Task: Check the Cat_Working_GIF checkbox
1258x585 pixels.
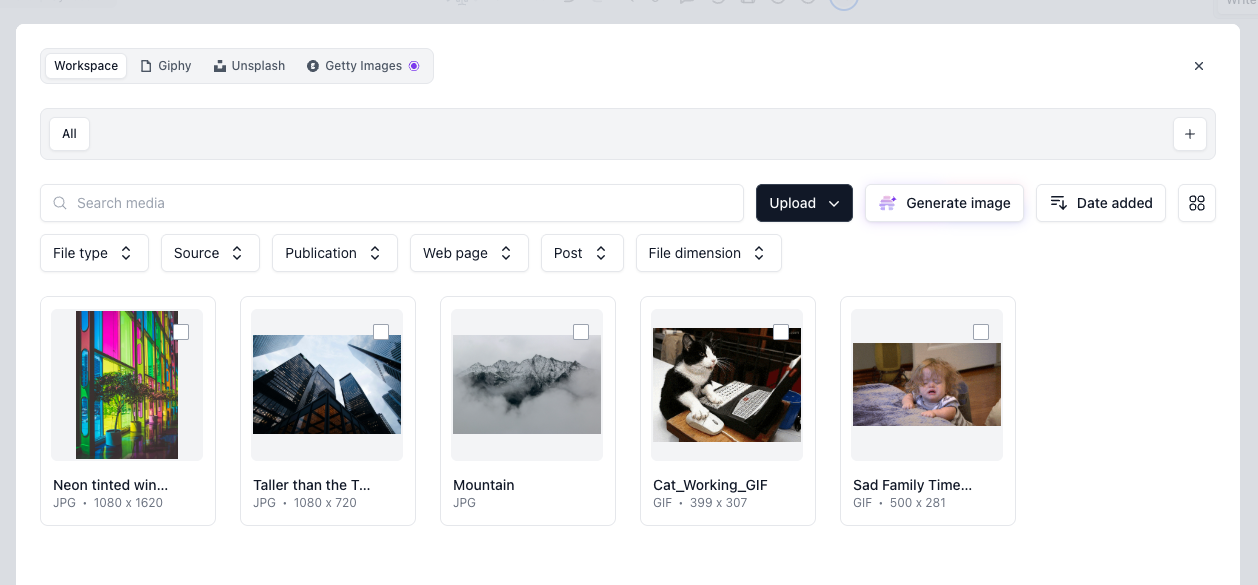Action: [781, 332]
